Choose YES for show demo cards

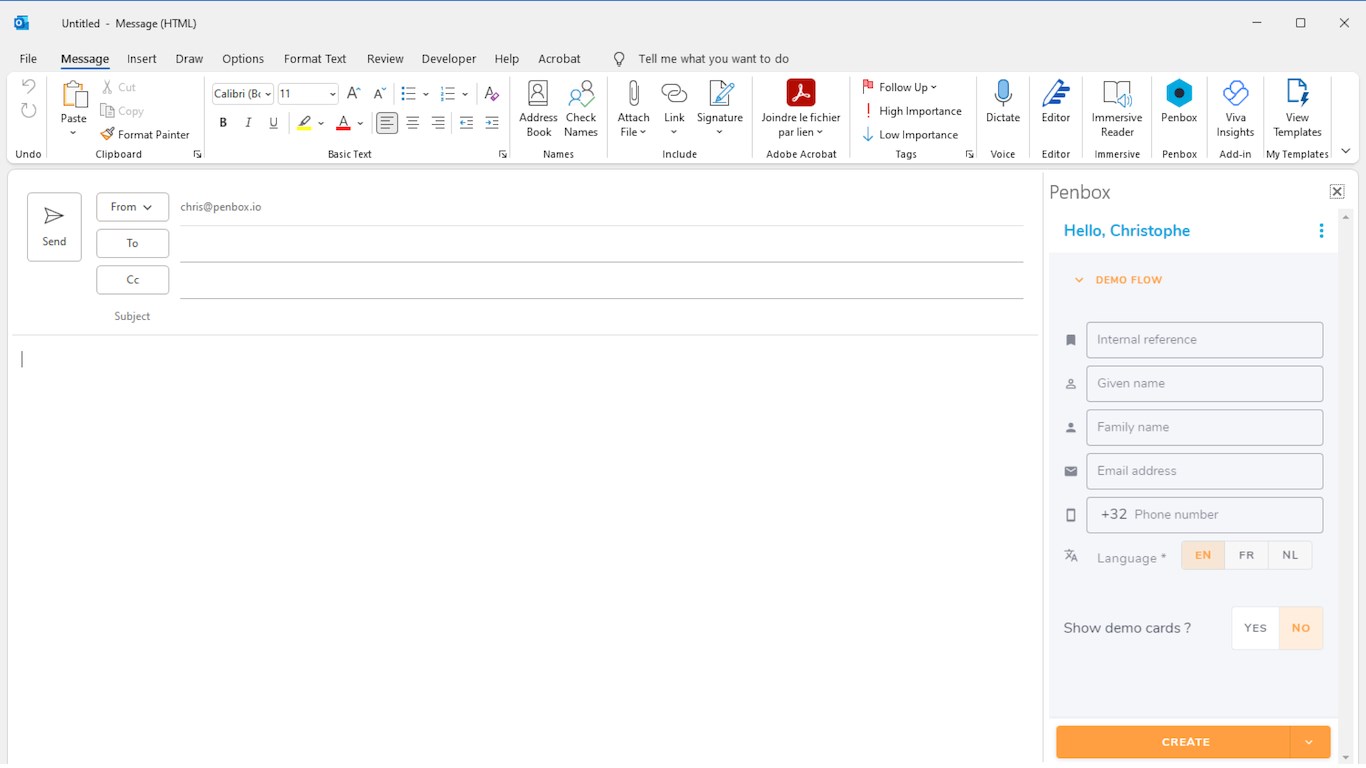point(1255,628)
